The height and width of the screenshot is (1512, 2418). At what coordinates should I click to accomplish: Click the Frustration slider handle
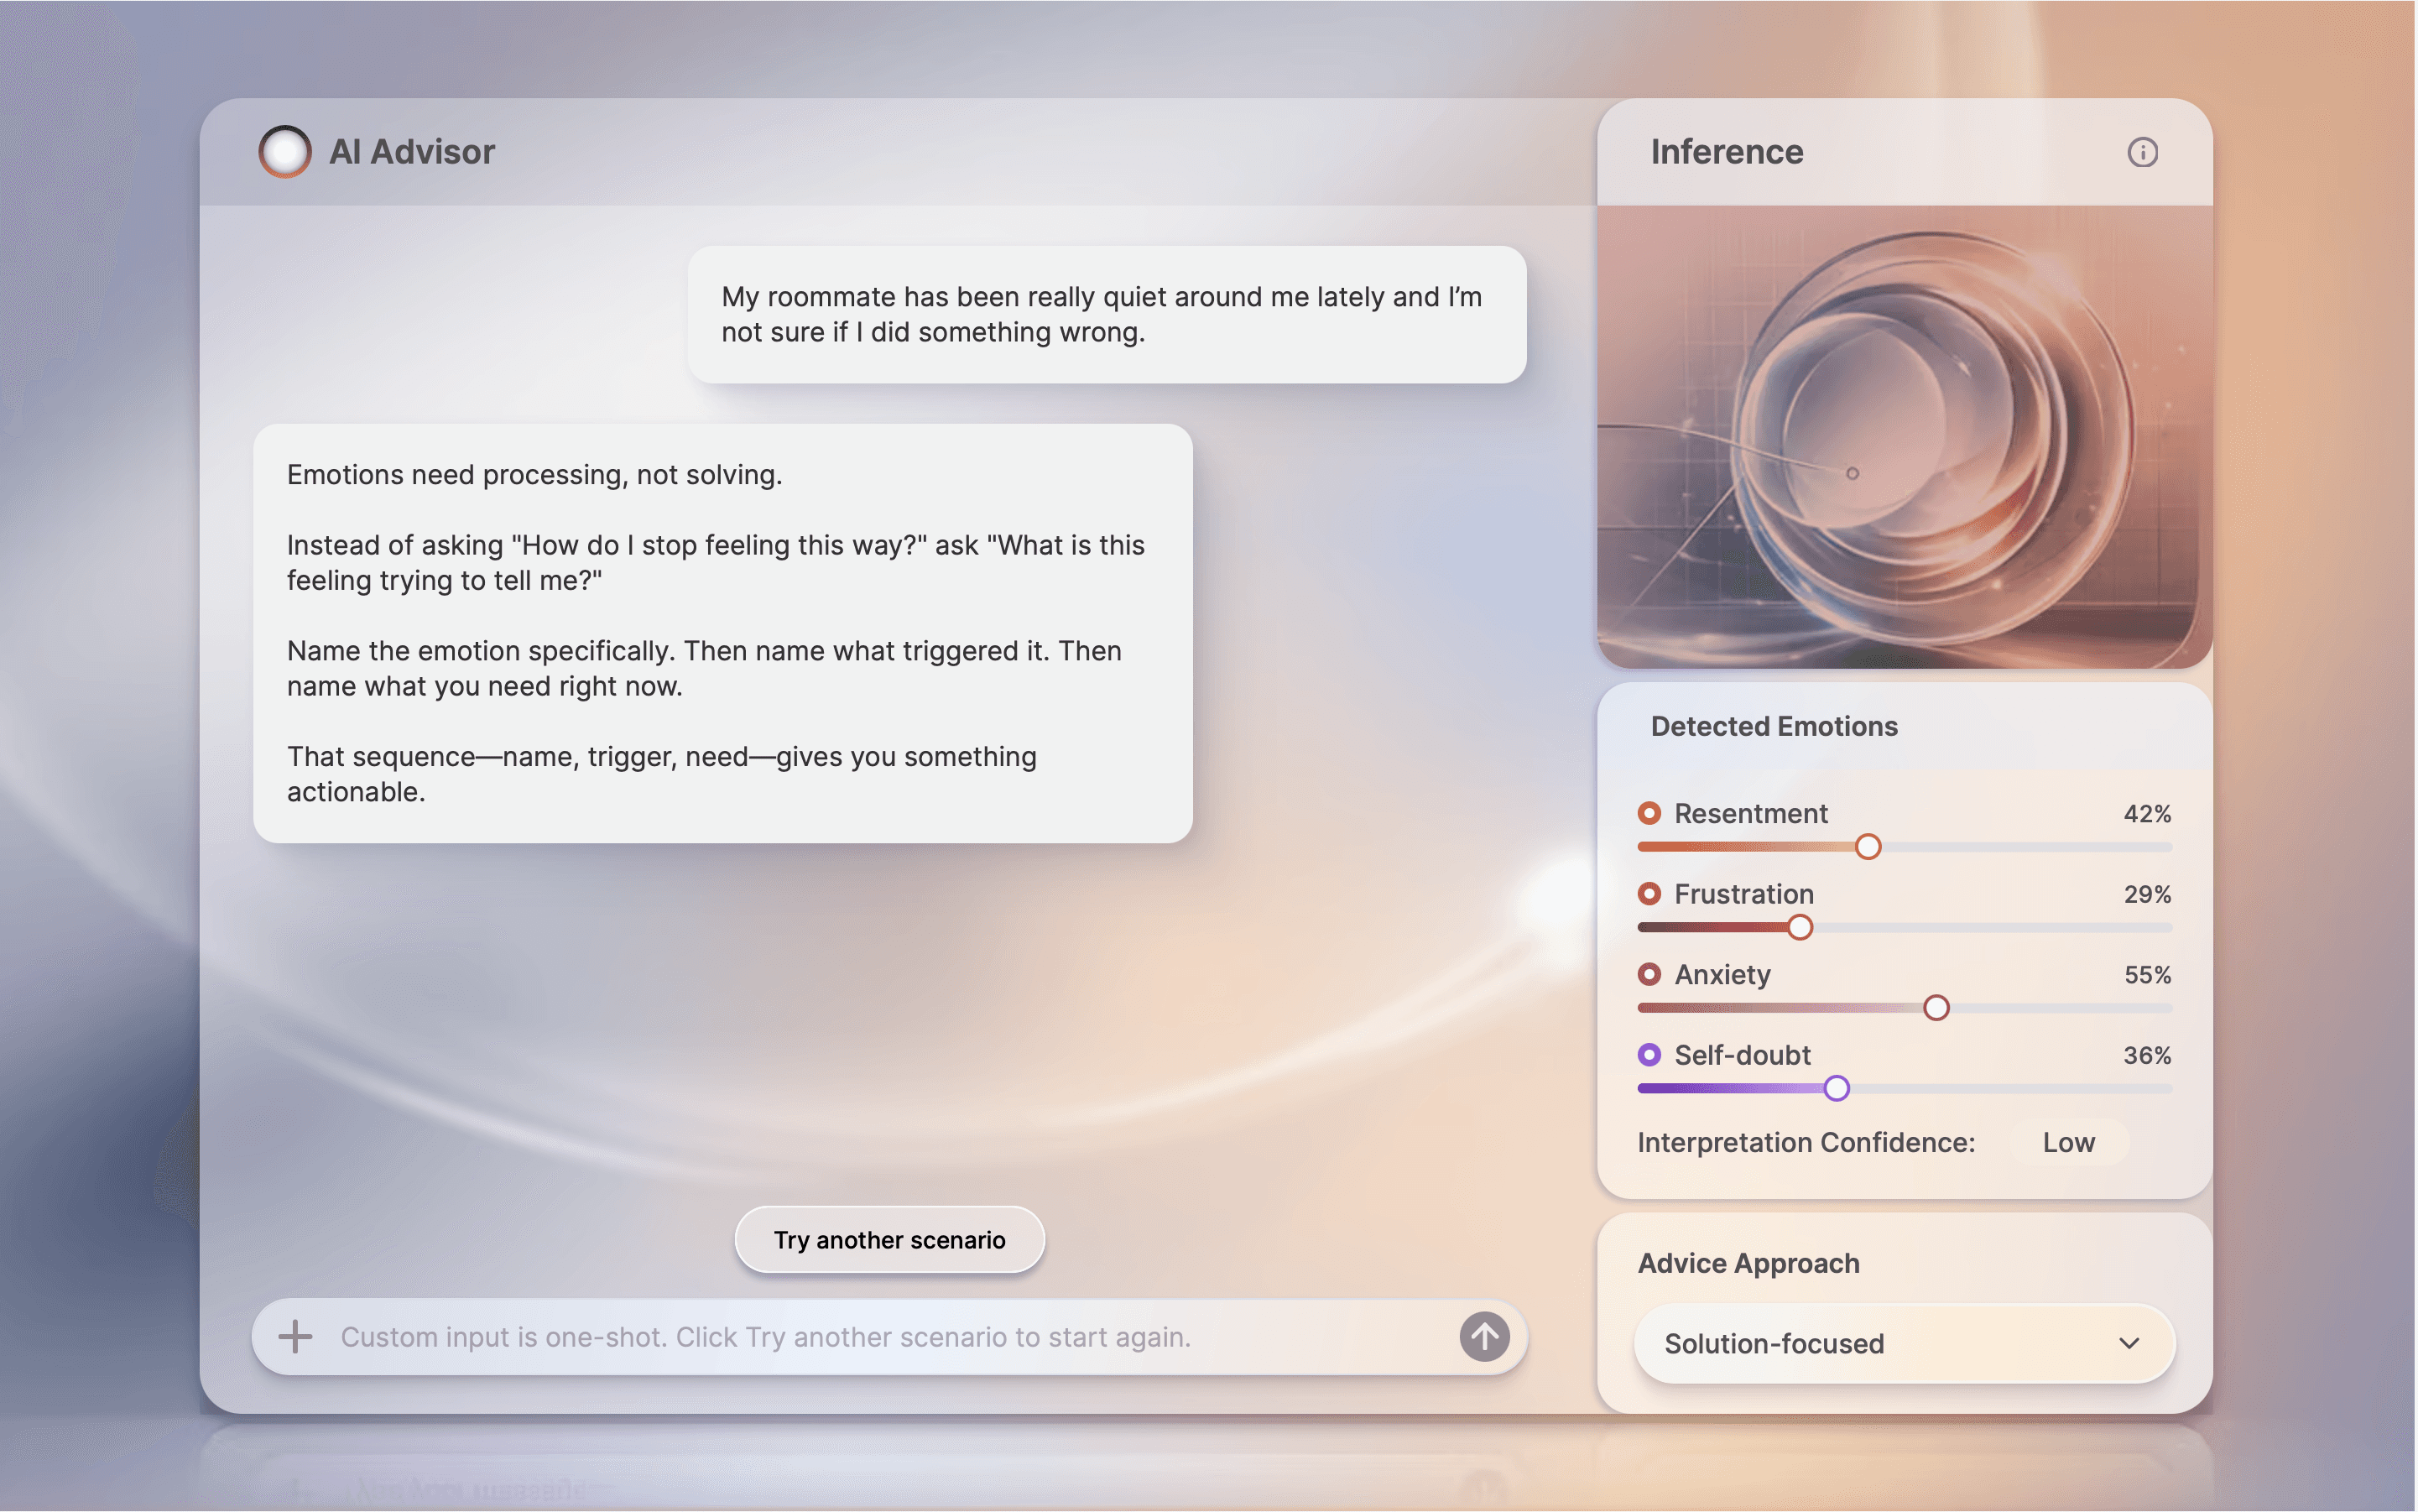pyautogui.click(x=1799, y=928)
